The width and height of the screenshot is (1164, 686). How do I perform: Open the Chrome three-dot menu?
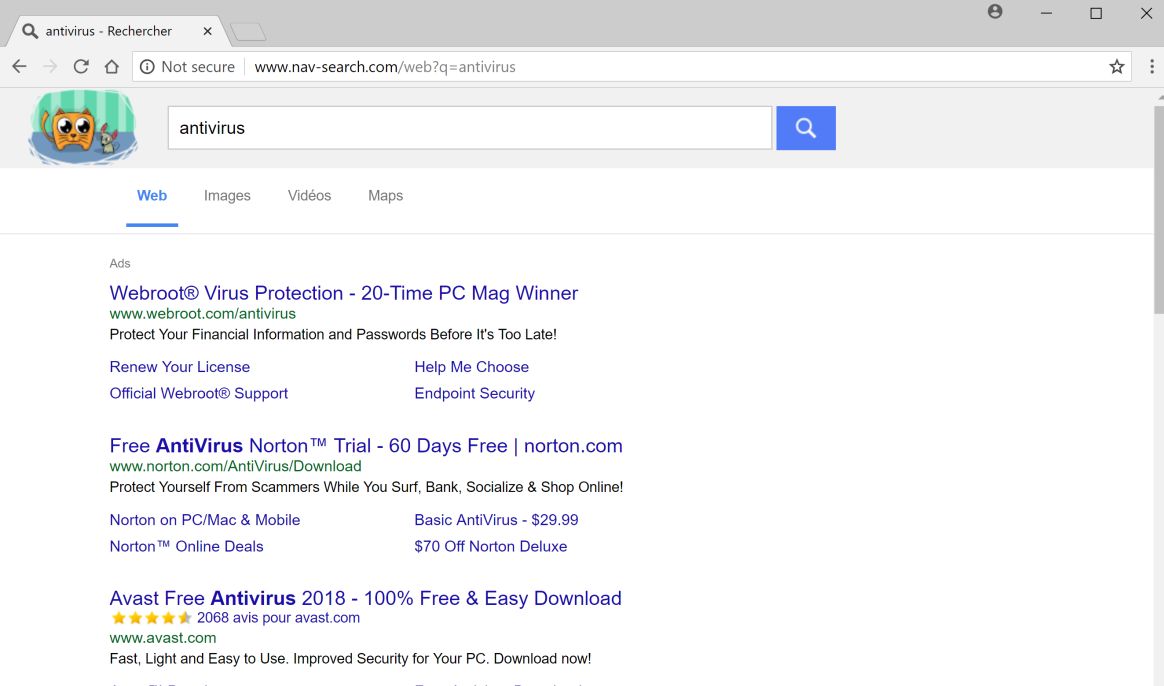point(1151,67)
